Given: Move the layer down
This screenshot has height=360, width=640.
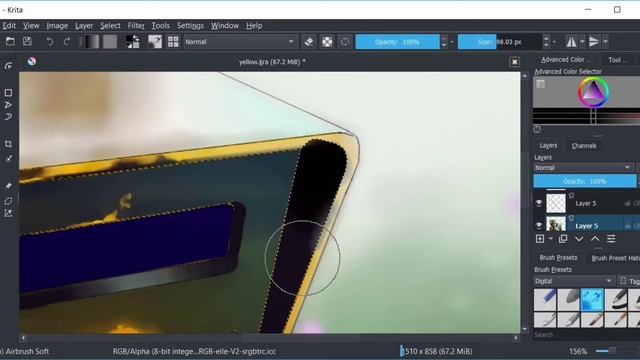Looking at the screenshot, I should click(579, 239).
